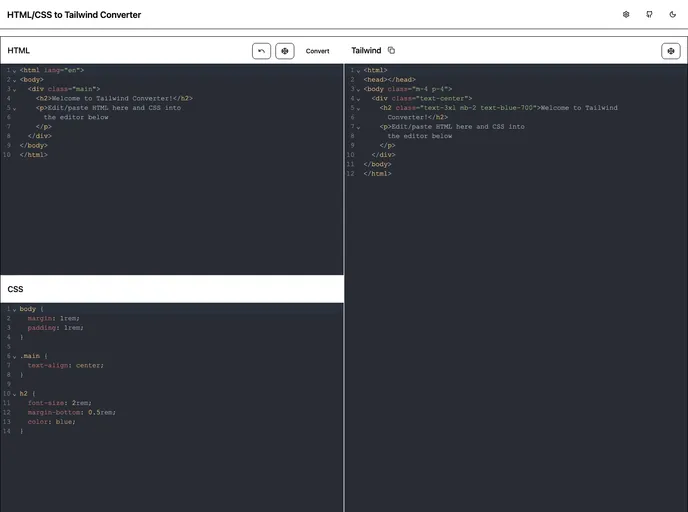Click the 'margin: 1rem;' line in CSS

pyautogui.click(x=54, y=318)
